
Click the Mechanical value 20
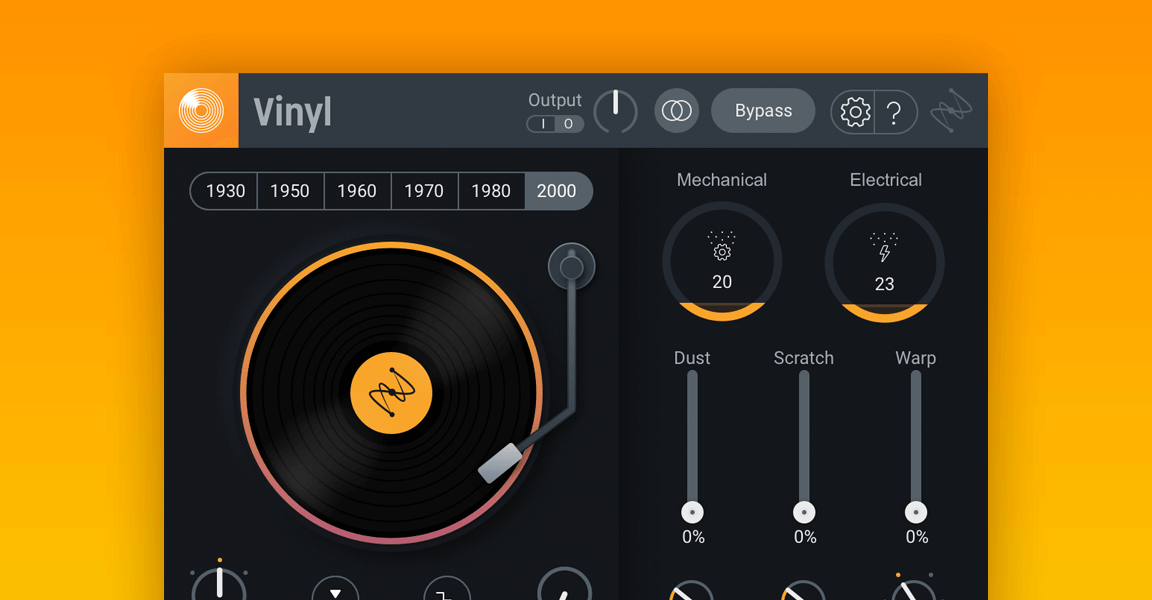(721, 282)
